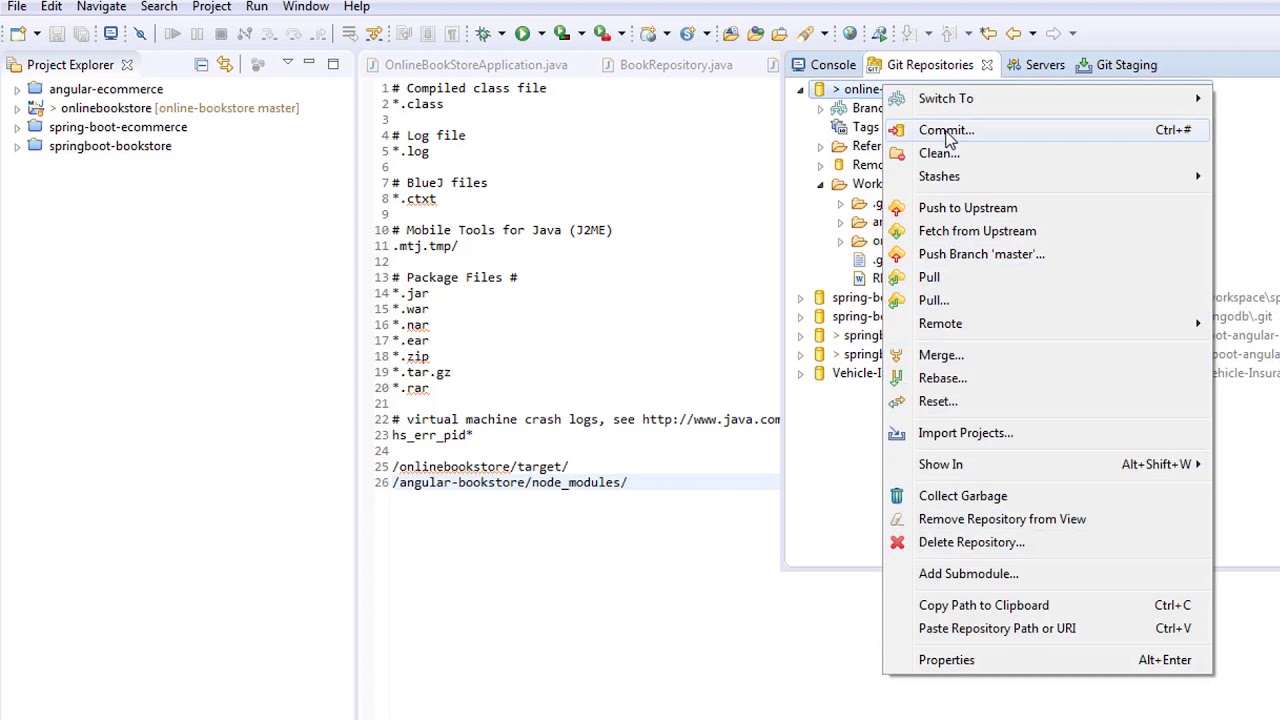This screenshot has width=1280, height=720.
Task: Select Fetch from Upstream menu entry
Action: (x=1047, y=231)
